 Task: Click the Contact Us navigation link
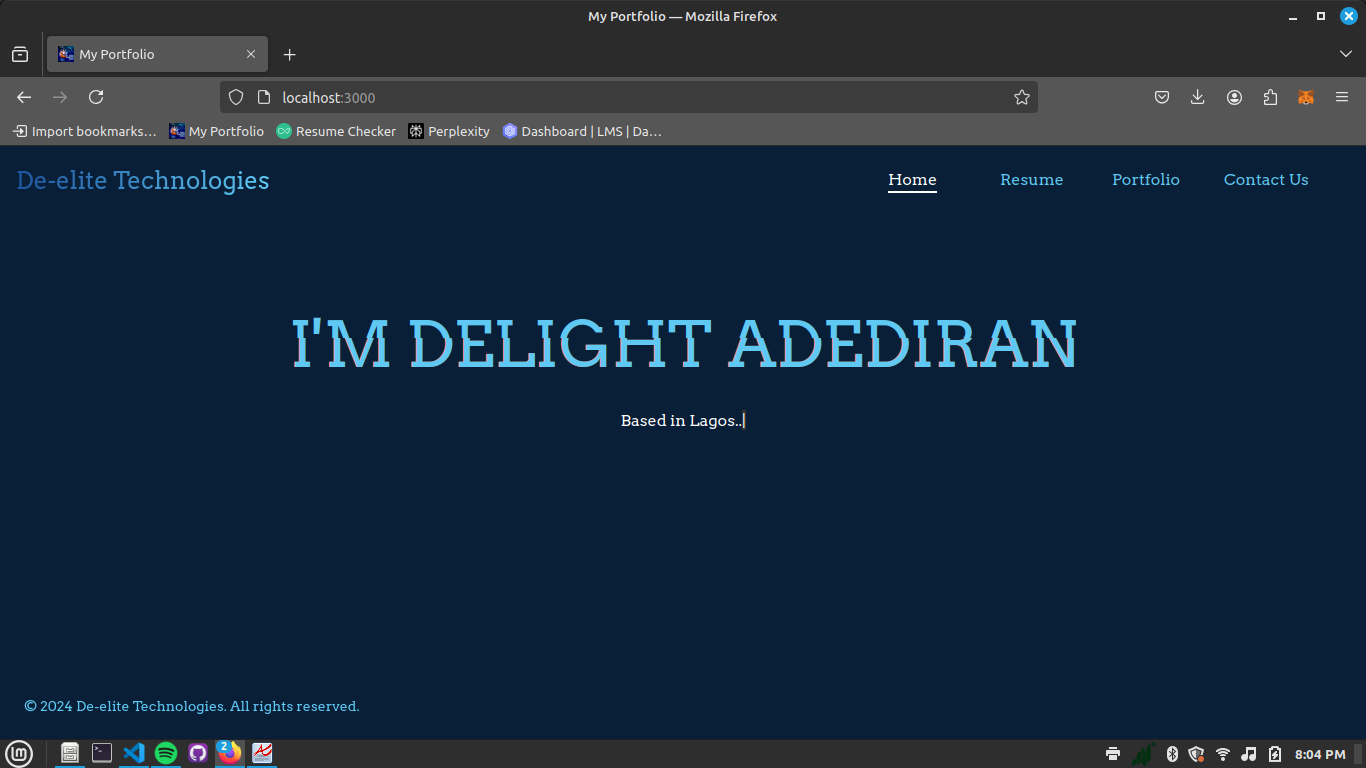(x=1265, y=180)
